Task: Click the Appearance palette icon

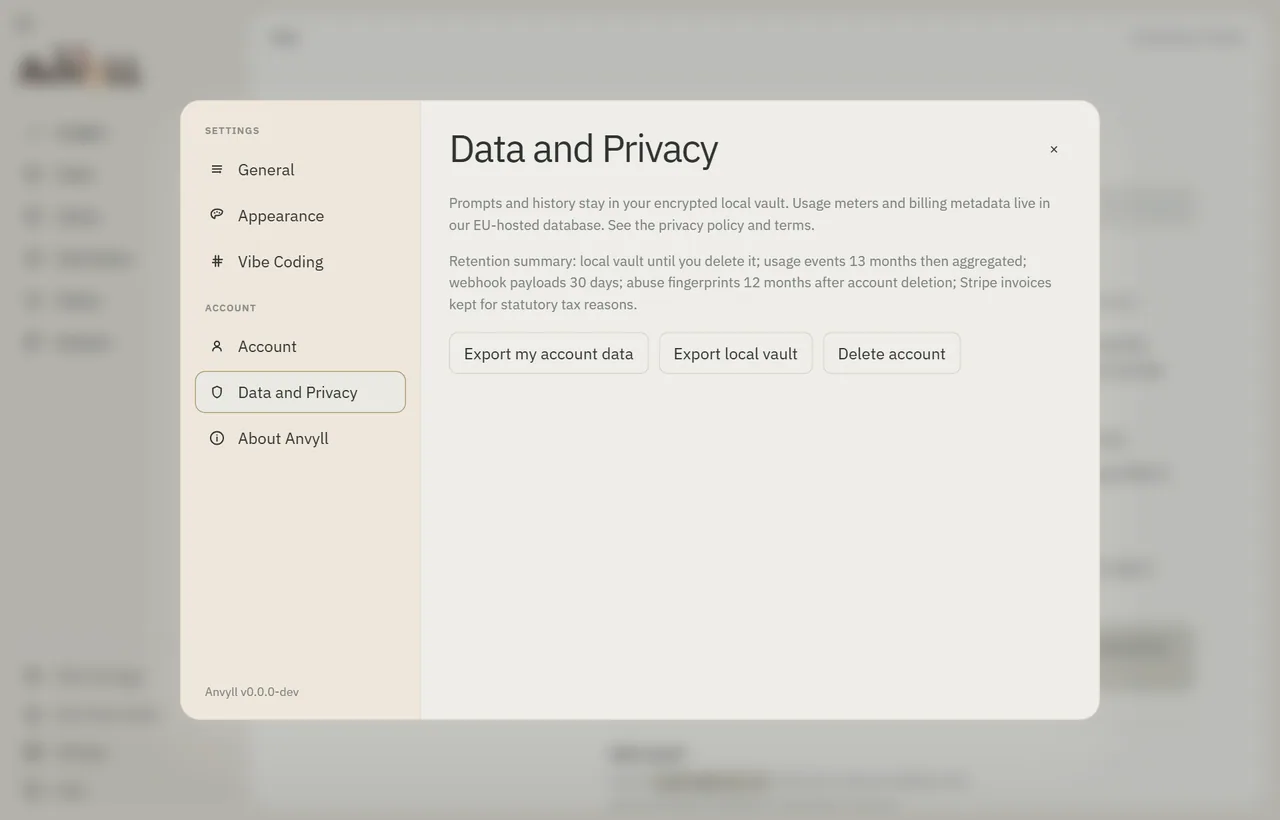Action: 217,215
